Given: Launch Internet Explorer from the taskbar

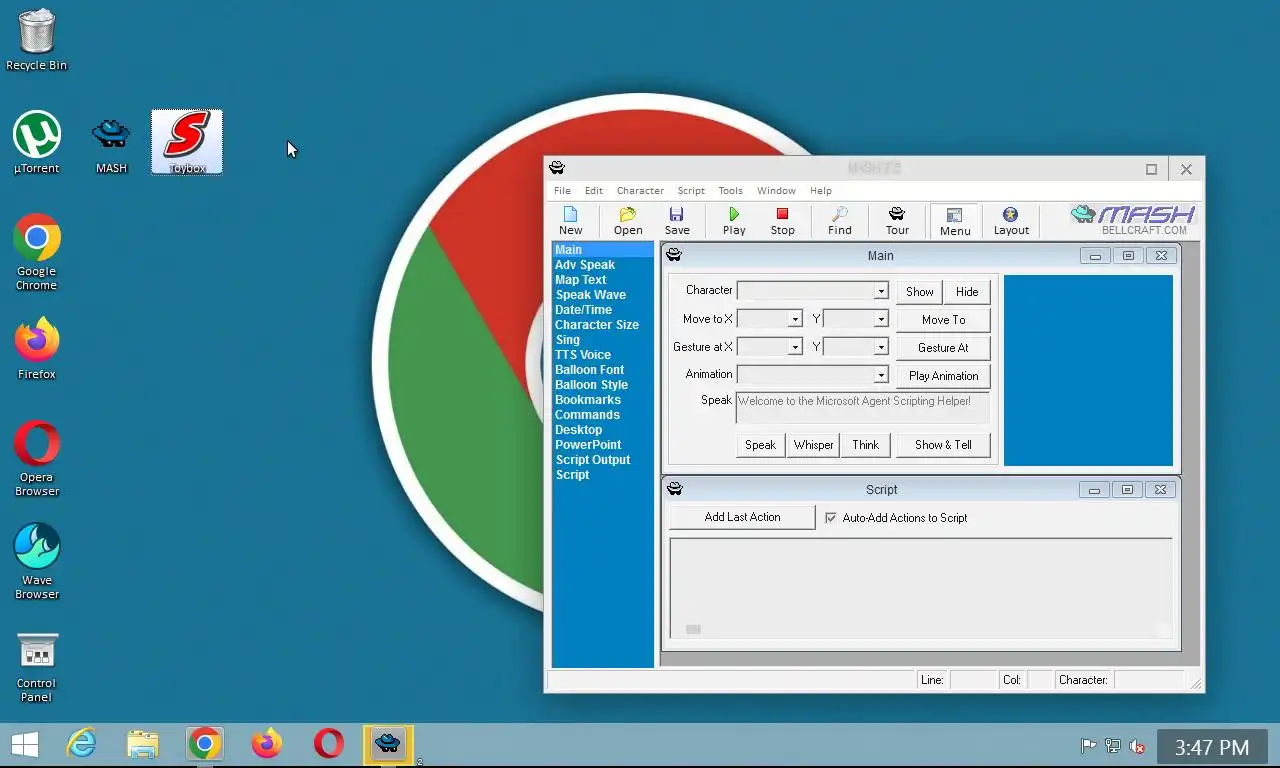Looking at the screenshot, I should coord(81,744).
